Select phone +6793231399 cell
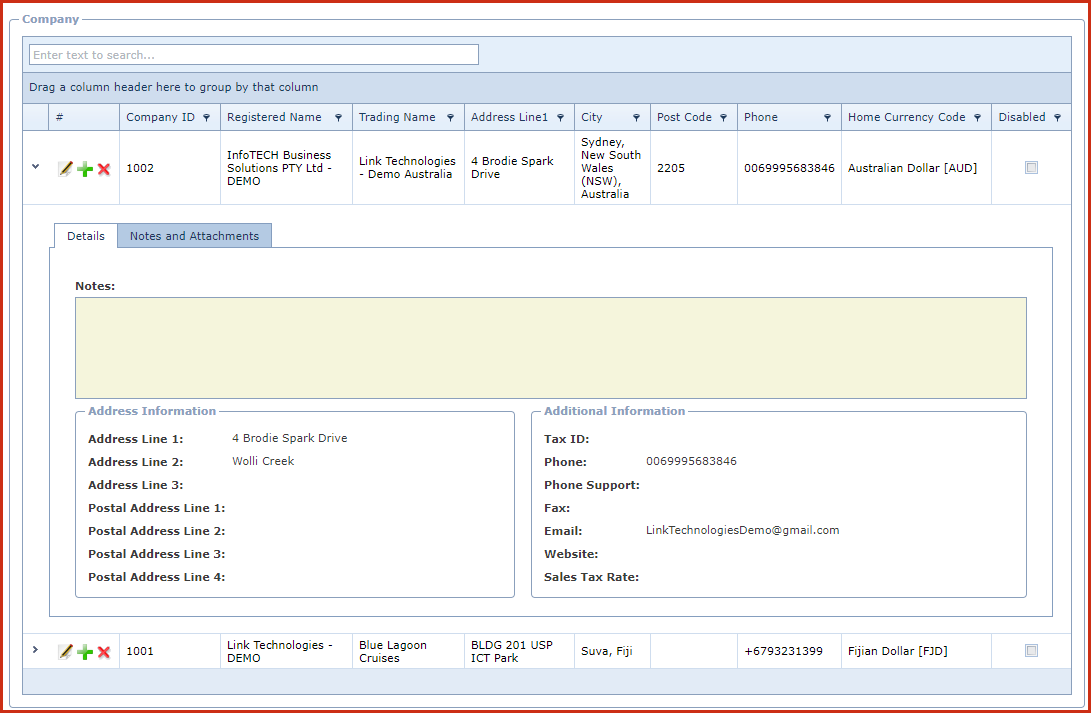The image size is (1091, 713). click(x=789, y=651)
